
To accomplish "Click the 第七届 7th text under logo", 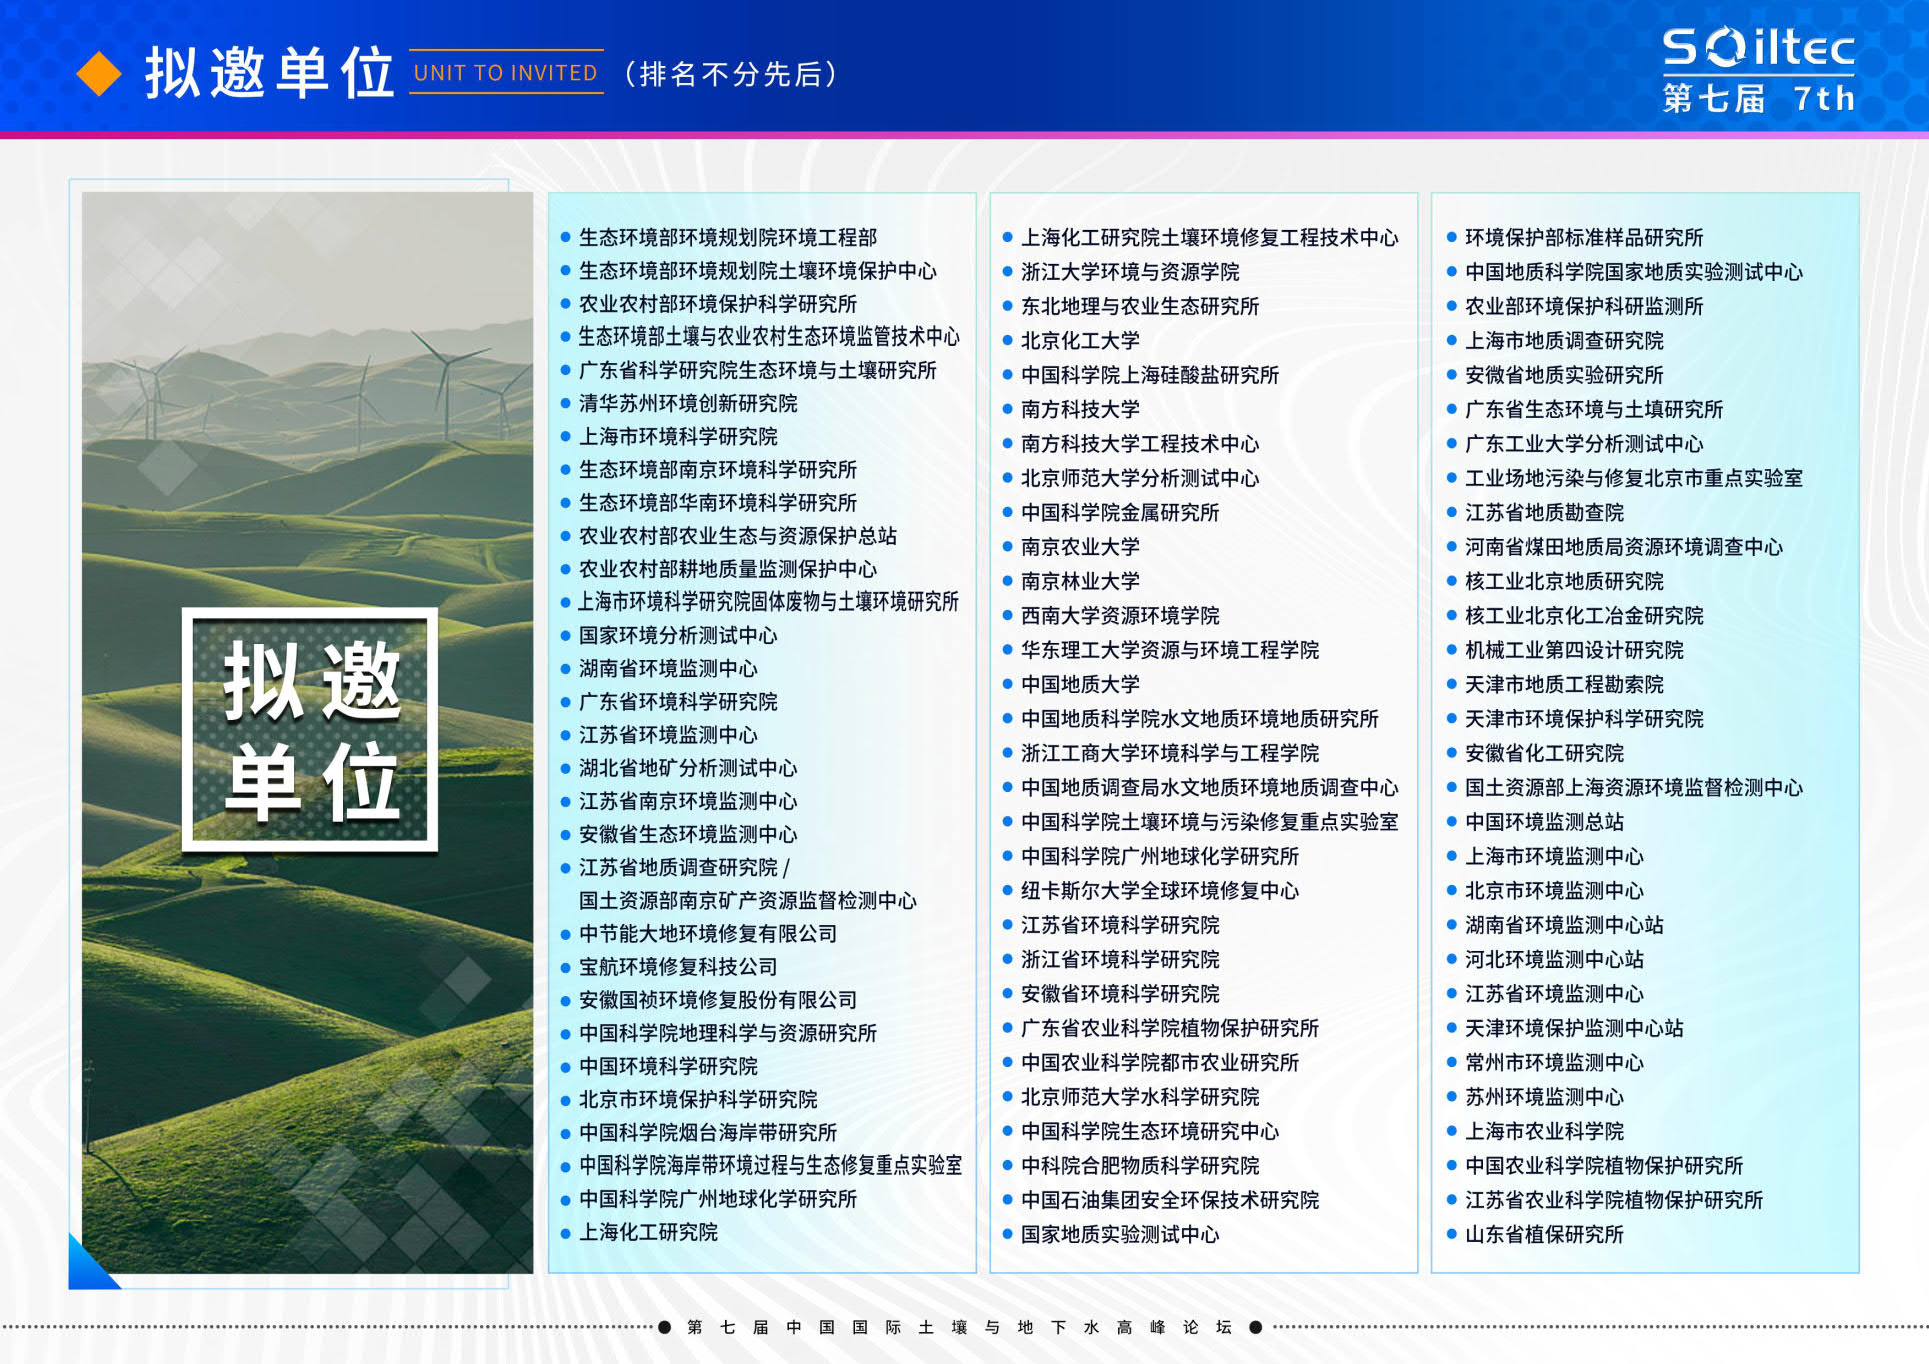I will (x=1758, y=98).
